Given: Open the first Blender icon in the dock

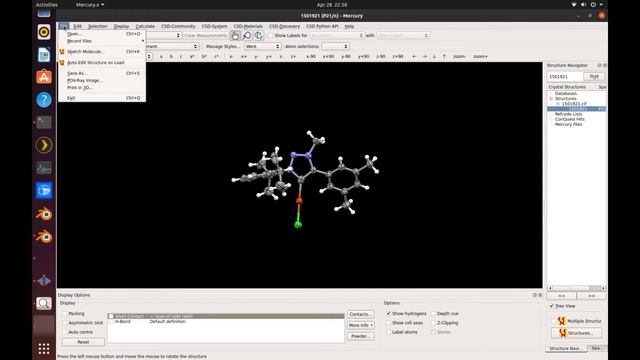Looking at the screenshot, I should tap(44, 214).
